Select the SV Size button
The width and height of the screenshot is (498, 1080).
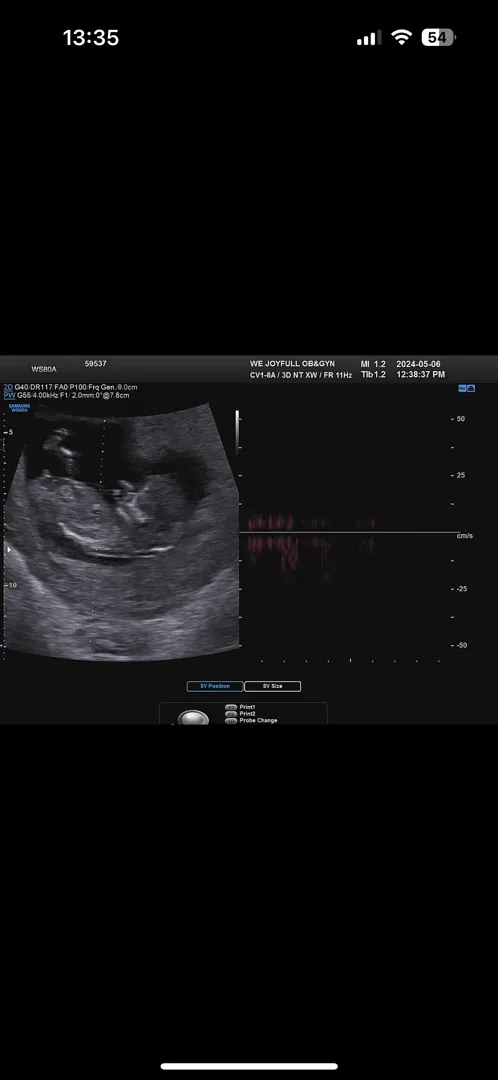click(272, 686)
